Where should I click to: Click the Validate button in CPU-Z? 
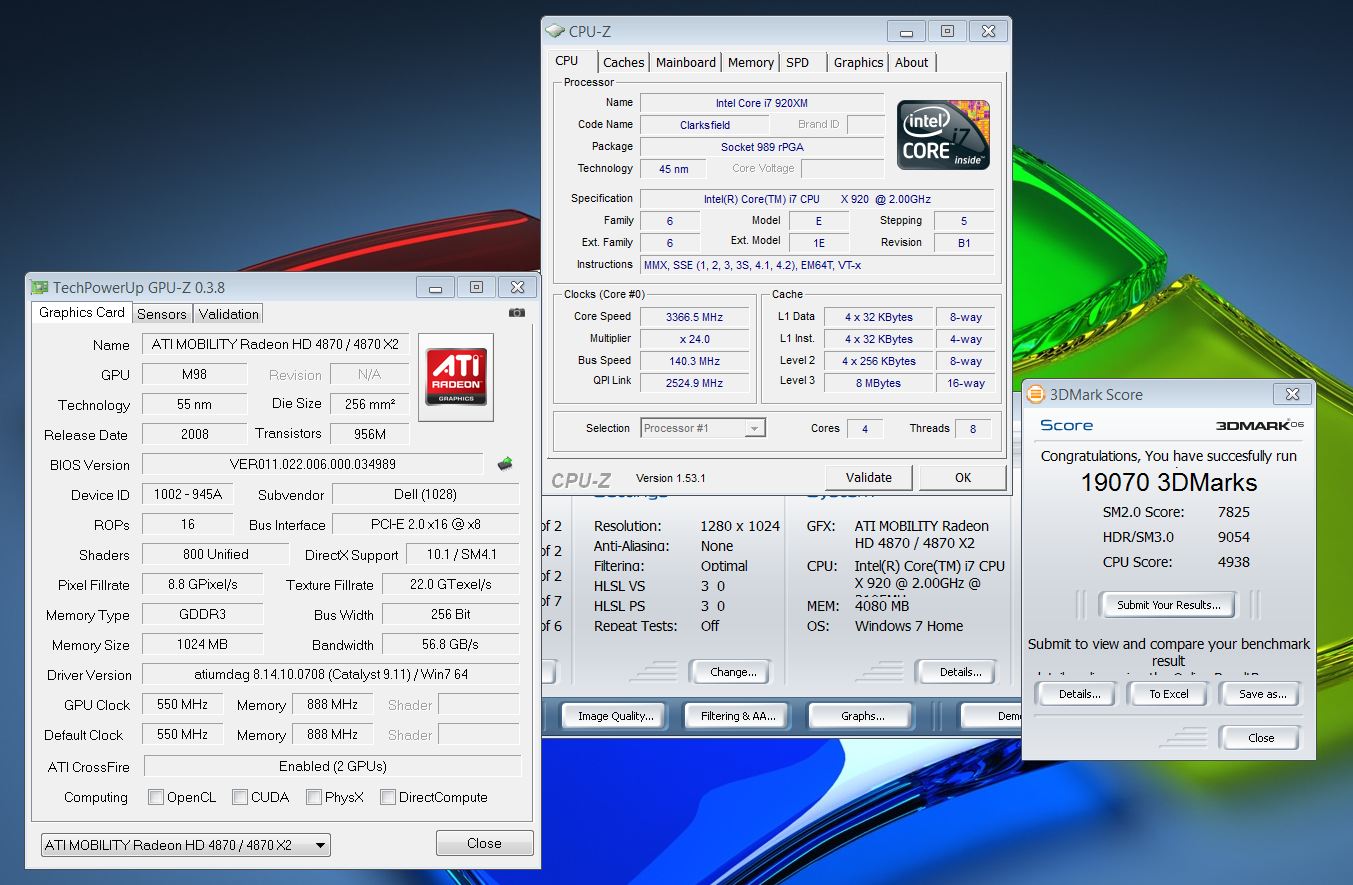pyautogui.click(x=869, y=477)
